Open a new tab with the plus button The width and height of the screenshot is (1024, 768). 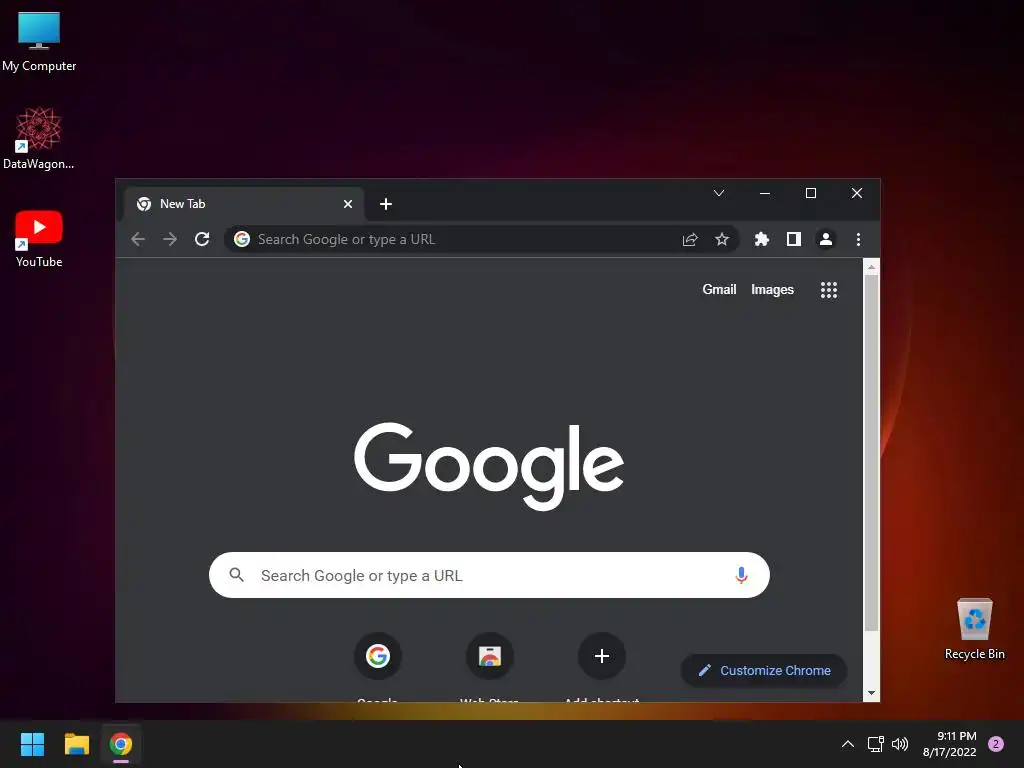(x=386, y=204)
